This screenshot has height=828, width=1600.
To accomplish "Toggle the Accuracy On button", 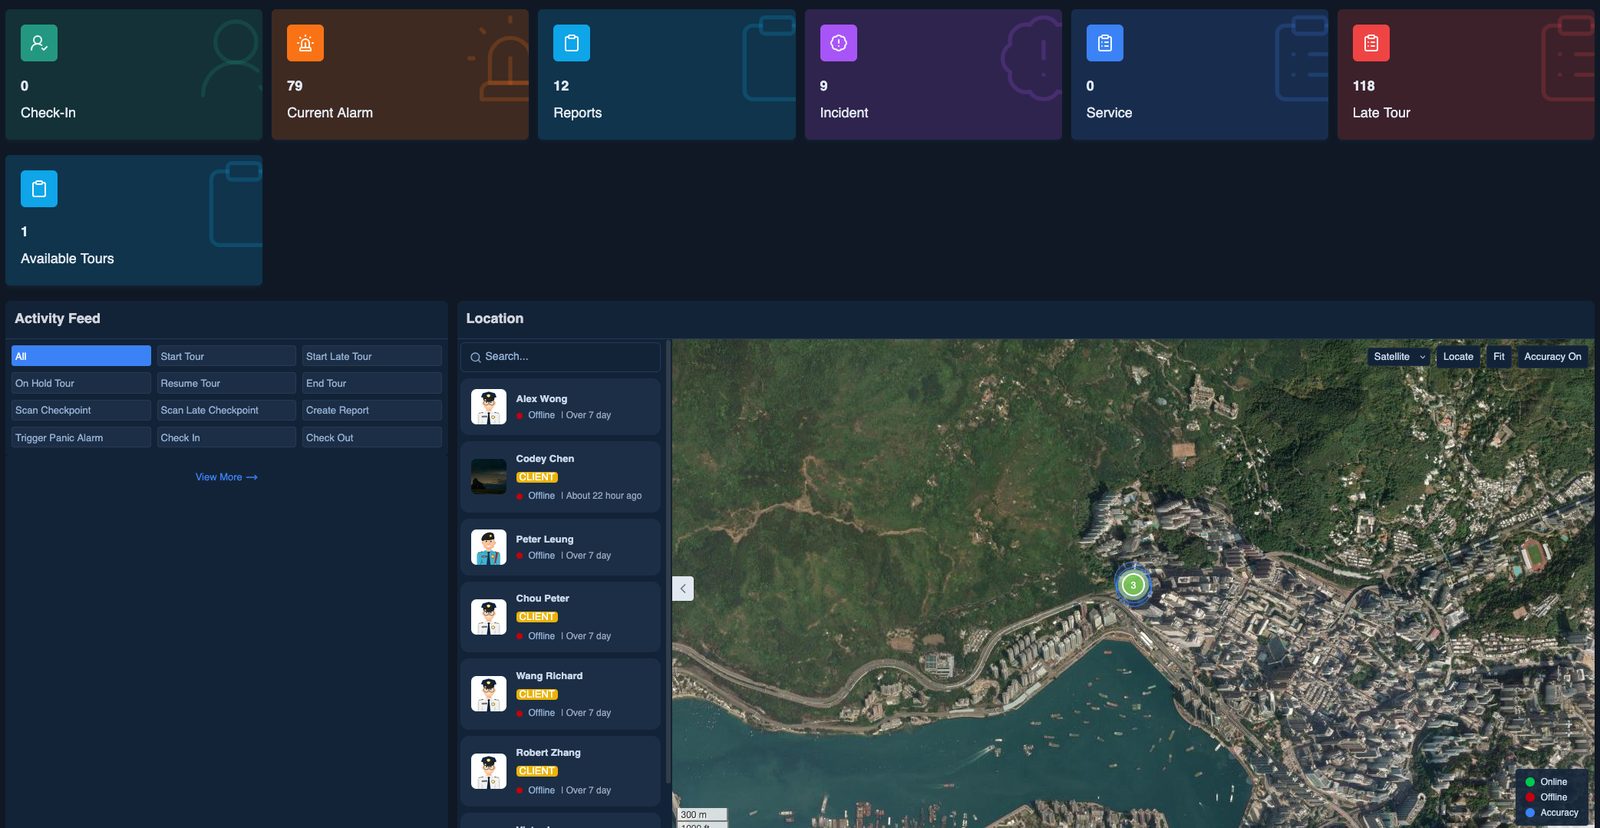I will 1552,357.
